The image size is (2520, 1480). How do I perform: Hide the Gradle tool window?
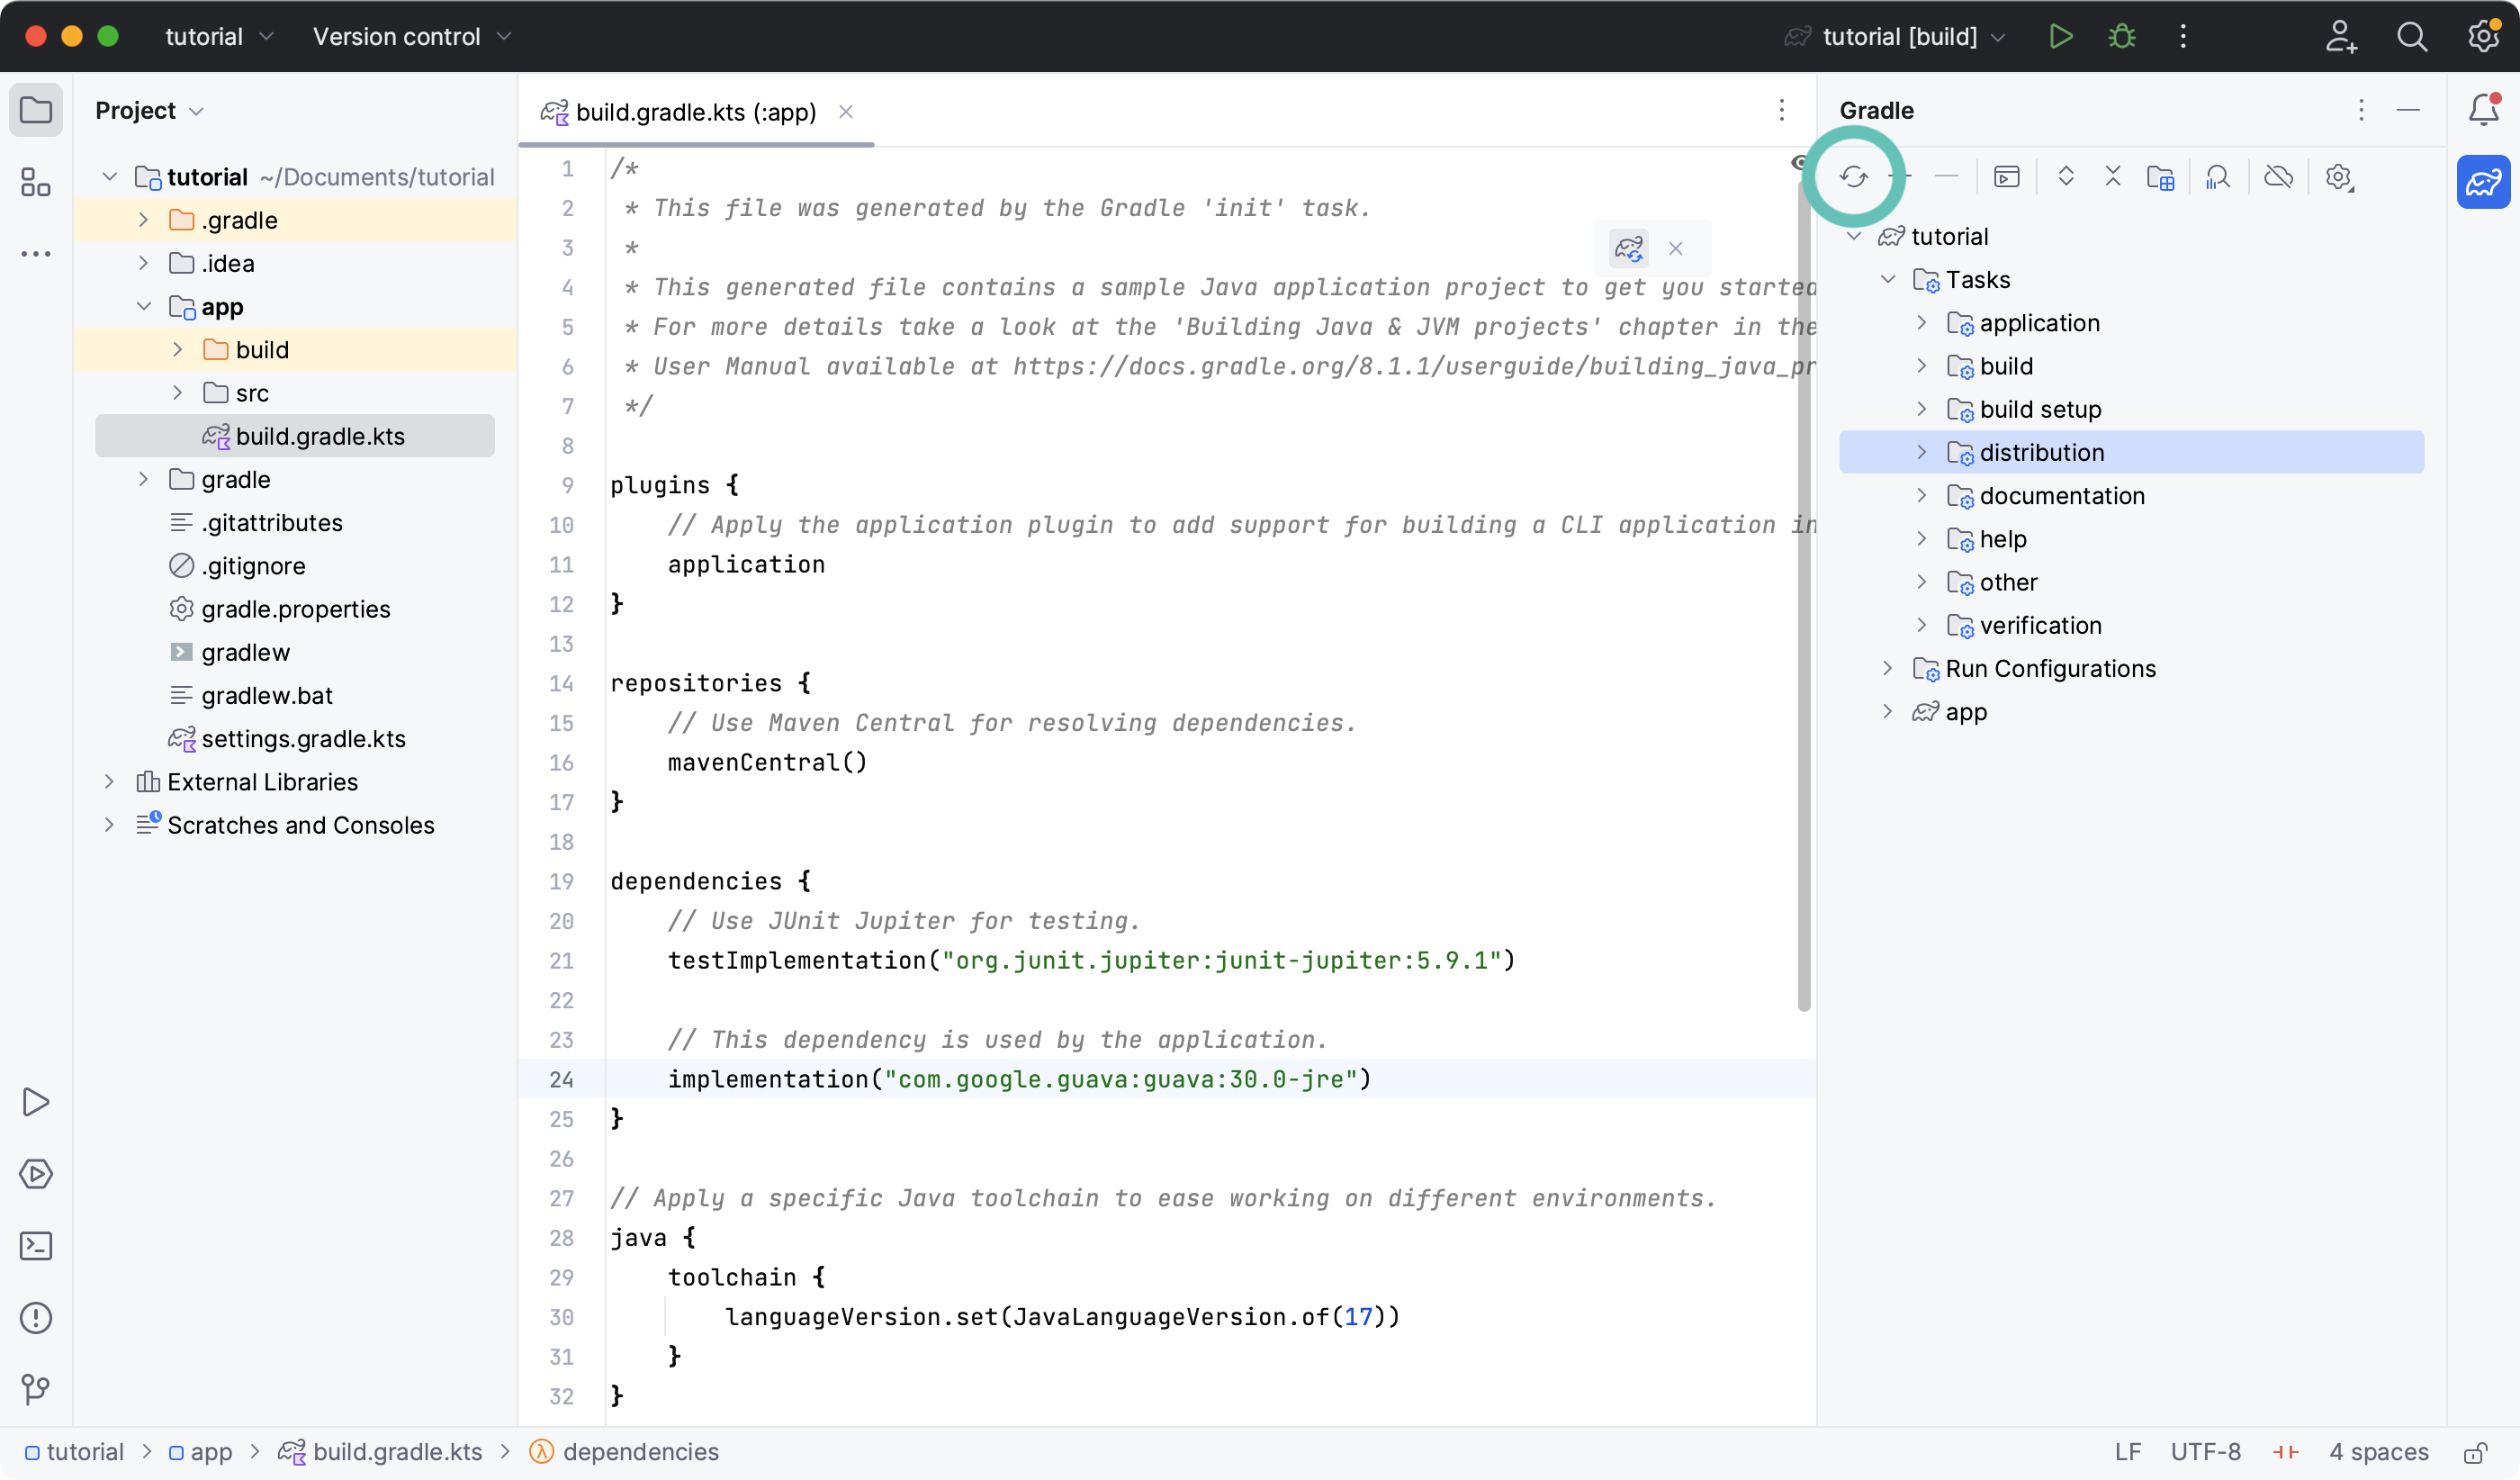2408,110
